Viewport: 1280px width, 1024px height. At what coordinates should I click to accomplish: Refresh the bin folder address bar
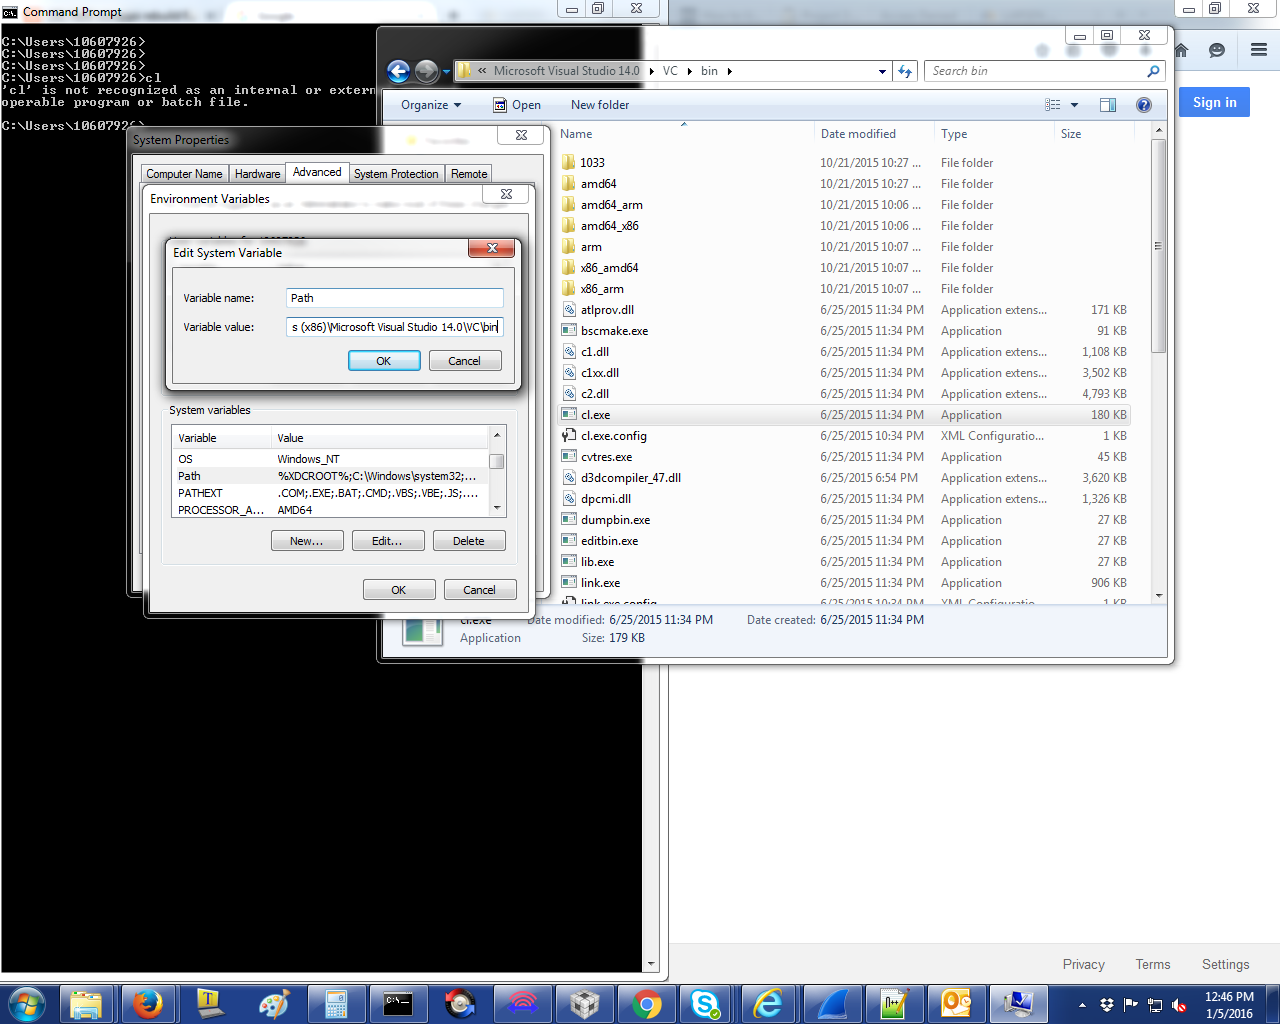click(905, 71)
